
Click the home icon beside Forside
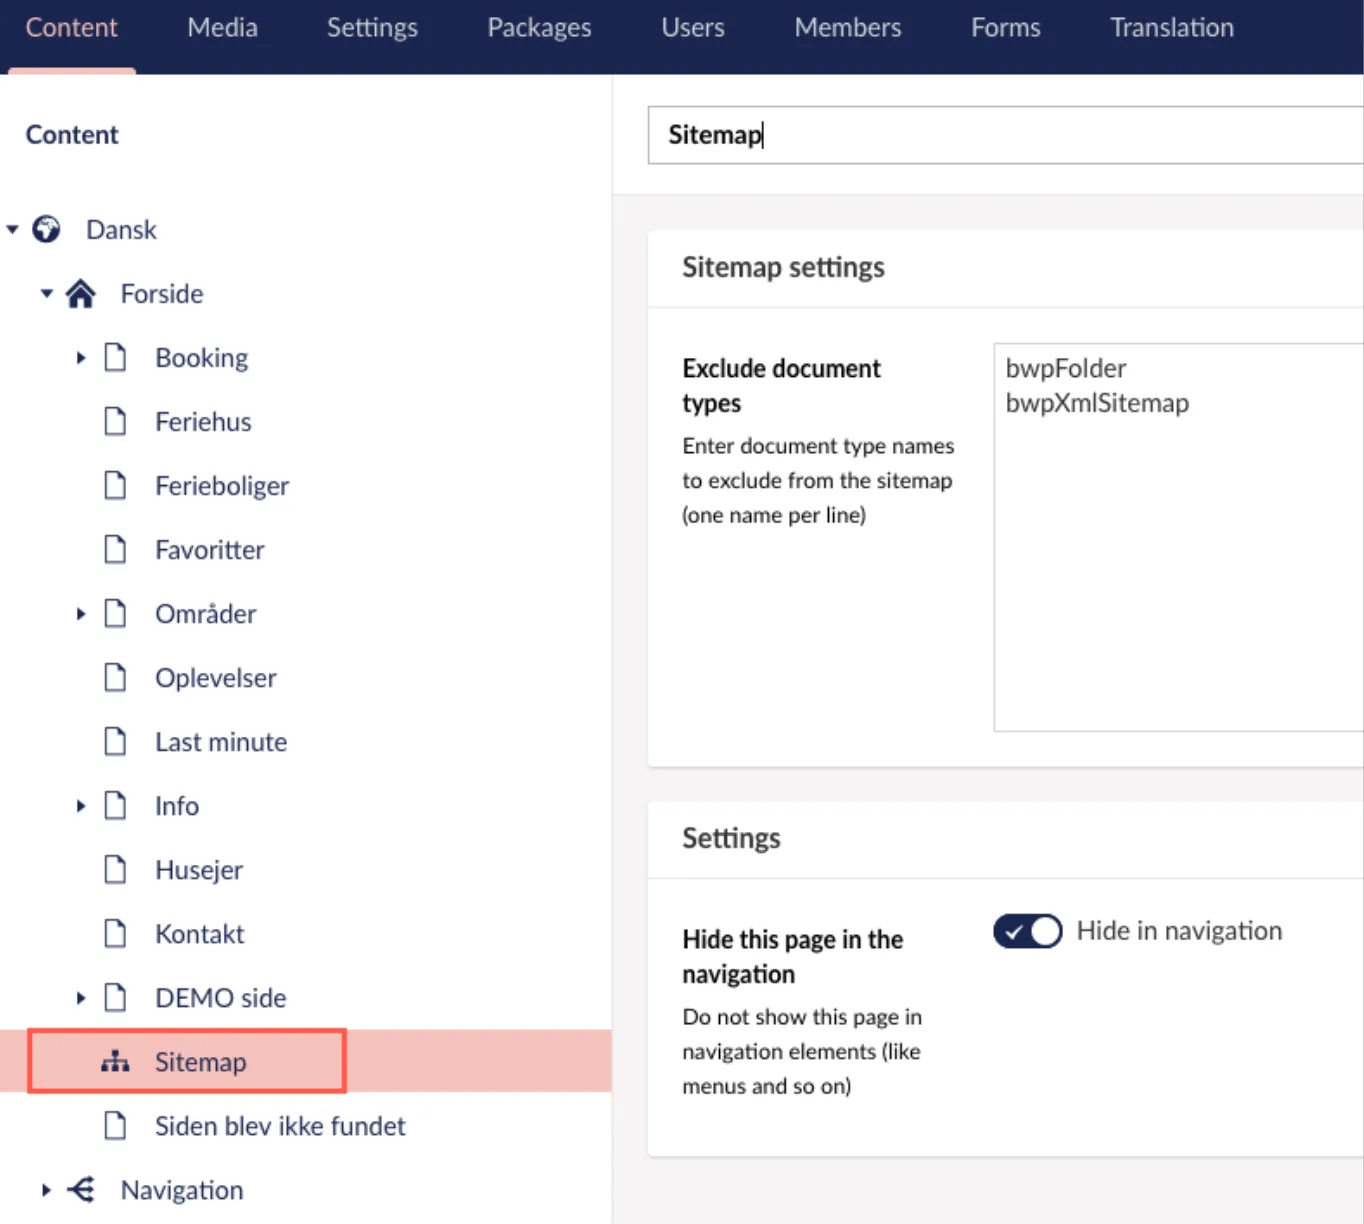(81, 294)
